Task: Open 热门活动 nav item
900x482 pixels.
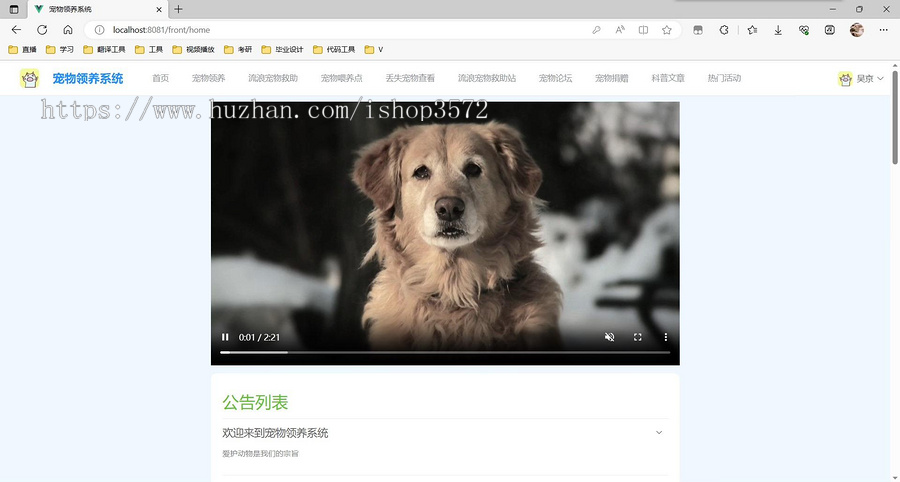Action: click(x=724, y=78)
